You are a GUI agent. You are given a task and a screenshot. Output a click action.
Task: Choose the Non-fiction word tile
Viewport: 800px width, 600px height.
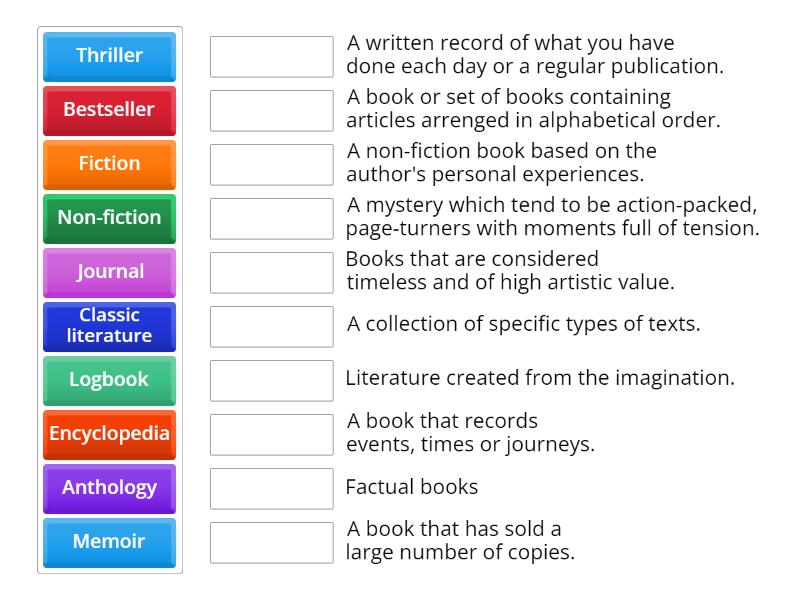coord(109,218)
